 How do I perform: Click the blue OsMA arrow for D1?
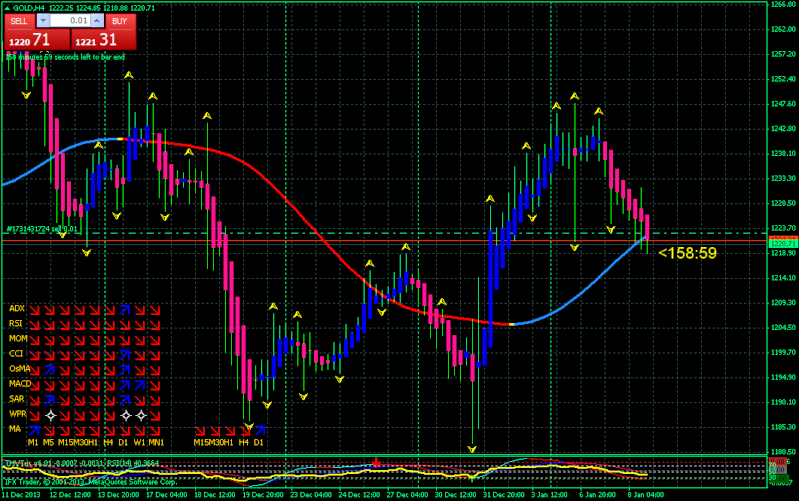coord(125,370)
